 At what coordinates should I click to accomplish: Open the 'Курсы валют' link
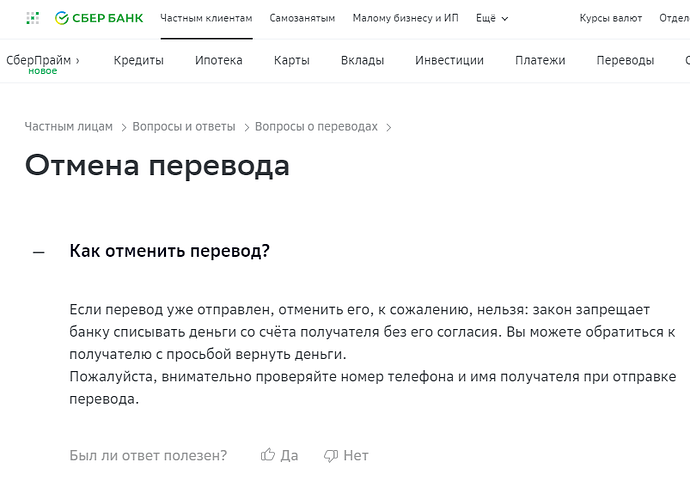(610, 18)
